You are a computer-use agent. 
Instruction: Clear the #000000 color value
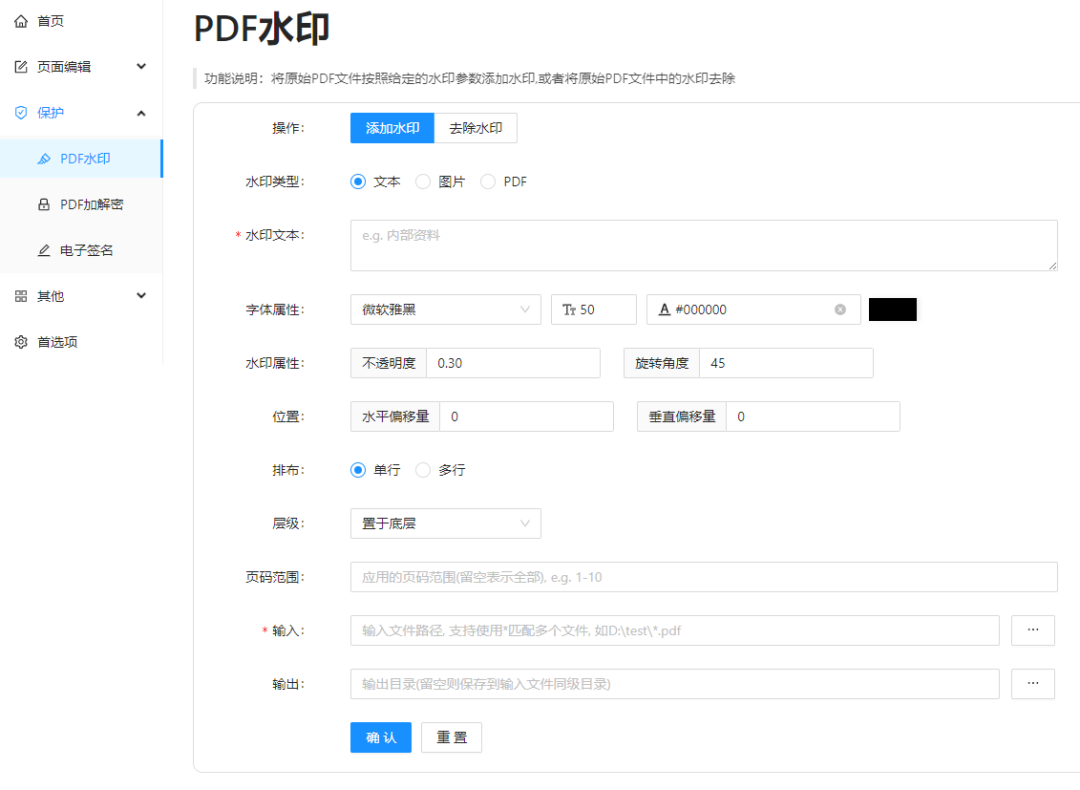pyautogui.click(x=840, y=310)
